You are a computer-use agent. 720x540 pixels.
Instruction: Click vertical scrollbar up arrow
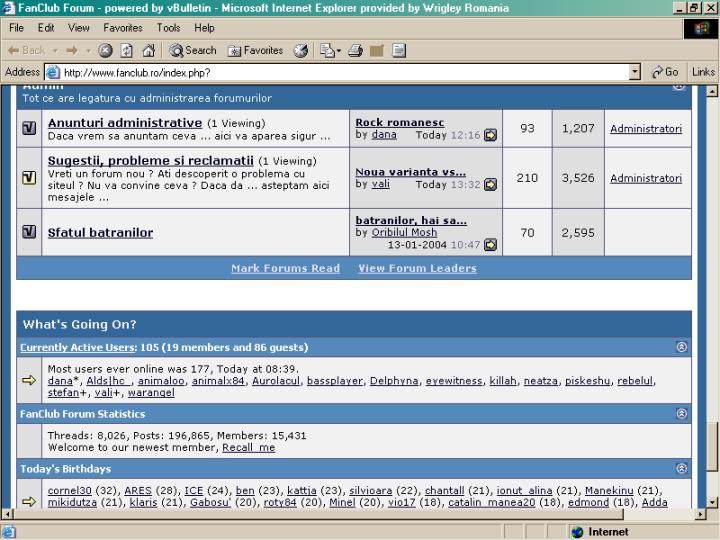coord(712,91)
